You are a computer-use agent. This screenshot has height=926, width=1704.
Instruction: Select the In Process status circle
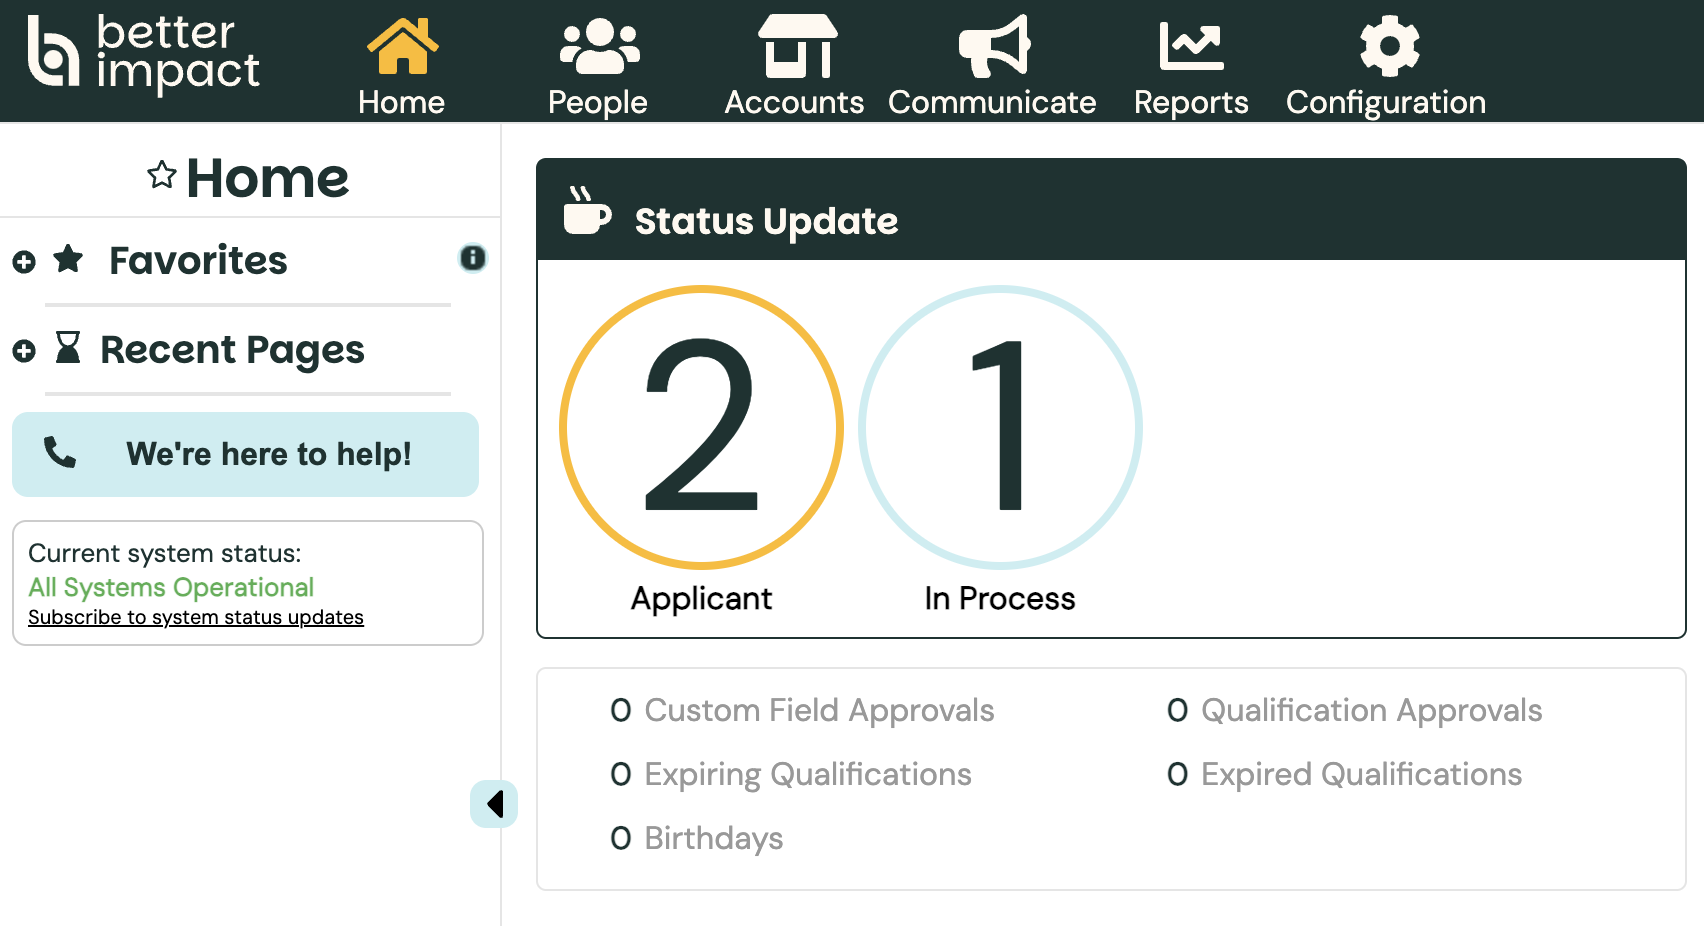click(x=1000, y=428)
